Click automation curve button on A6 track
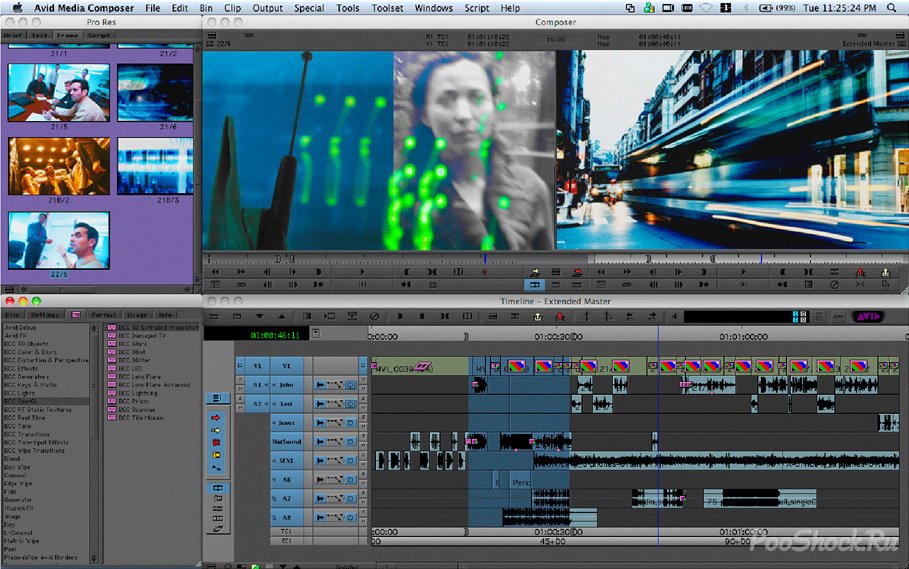Image resolution: width=909 pixels, height=569 pixels. 336,480
